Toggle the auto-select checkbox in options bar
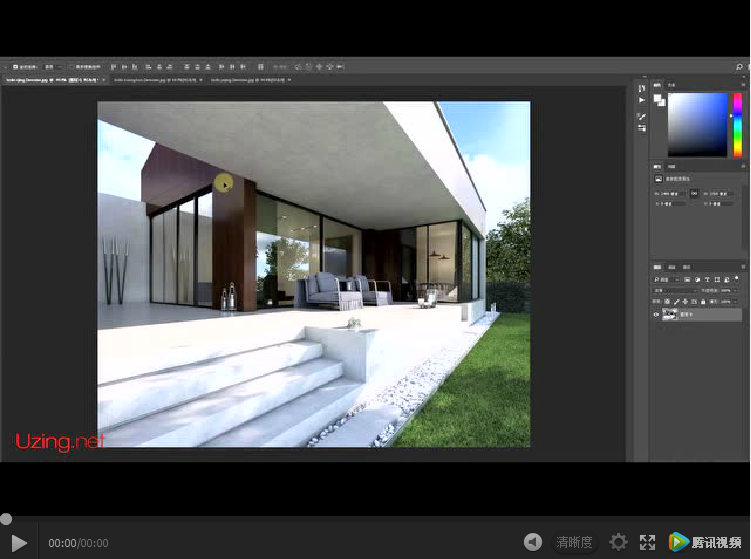The width and height of the screenshot is (751, 559). tap(14, 66)
